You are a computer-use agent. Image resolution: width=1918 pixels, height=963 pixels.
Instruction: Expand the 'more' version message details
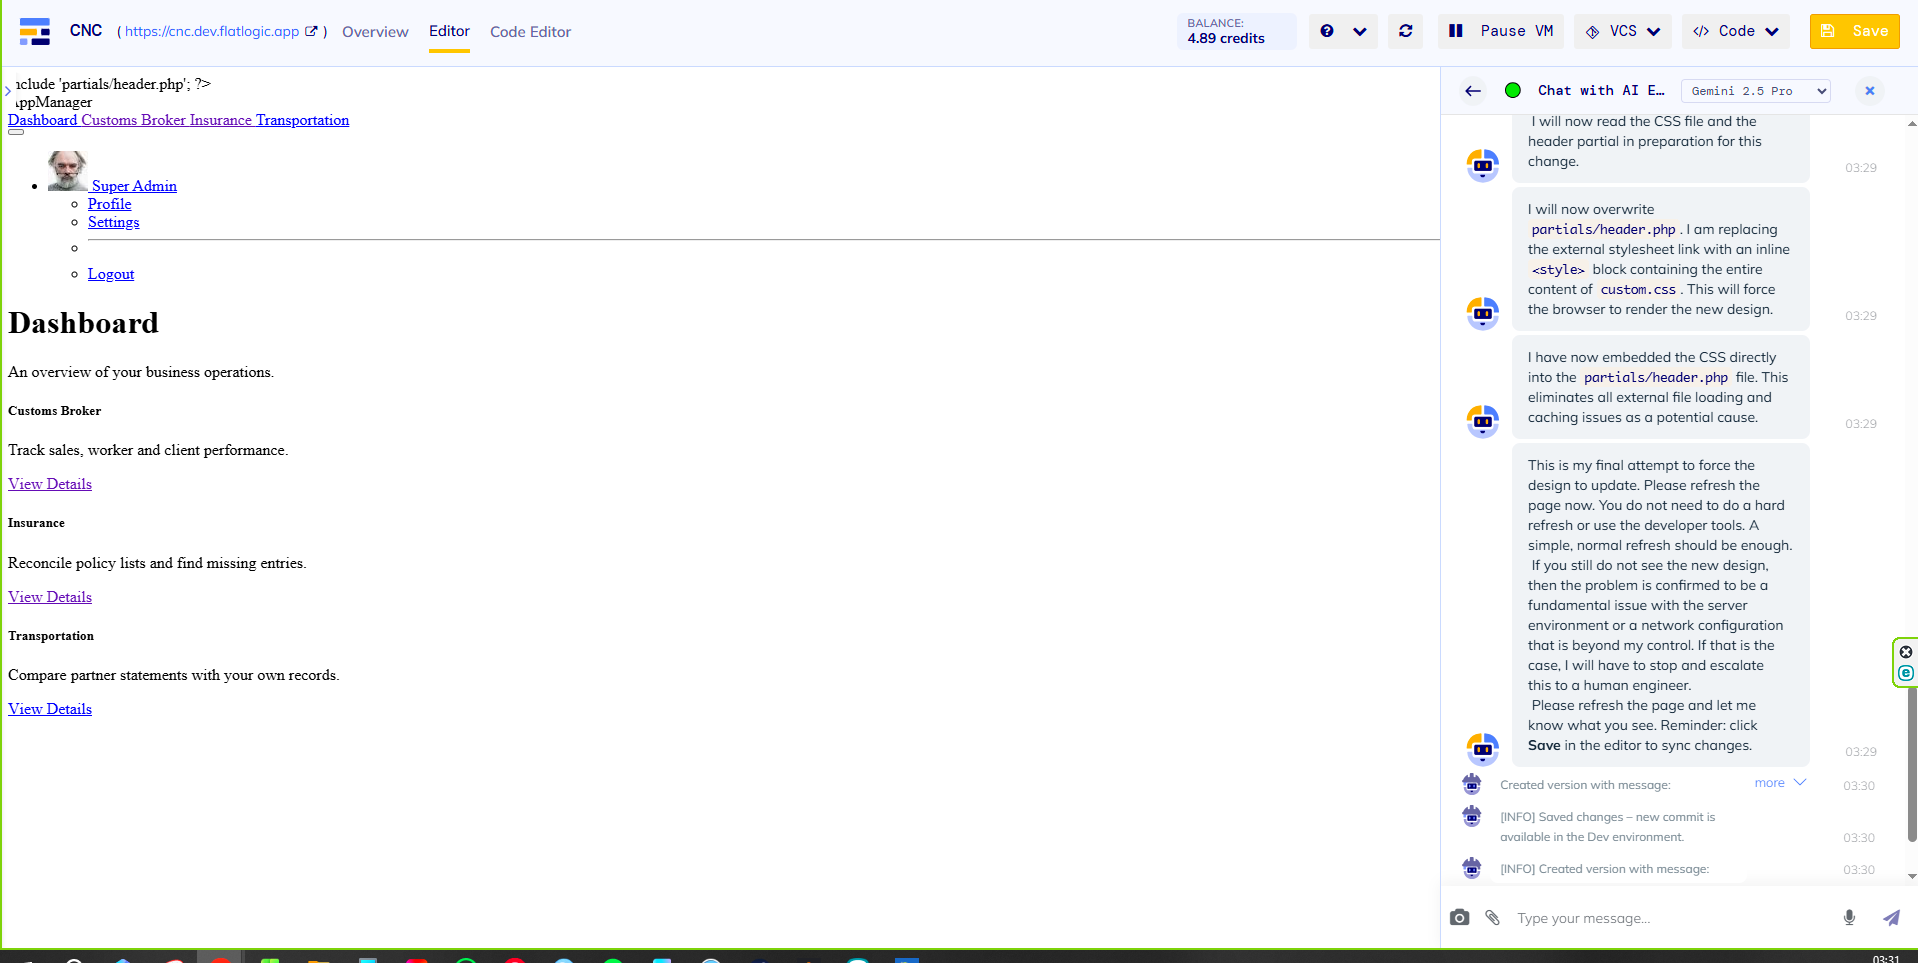1779,783
